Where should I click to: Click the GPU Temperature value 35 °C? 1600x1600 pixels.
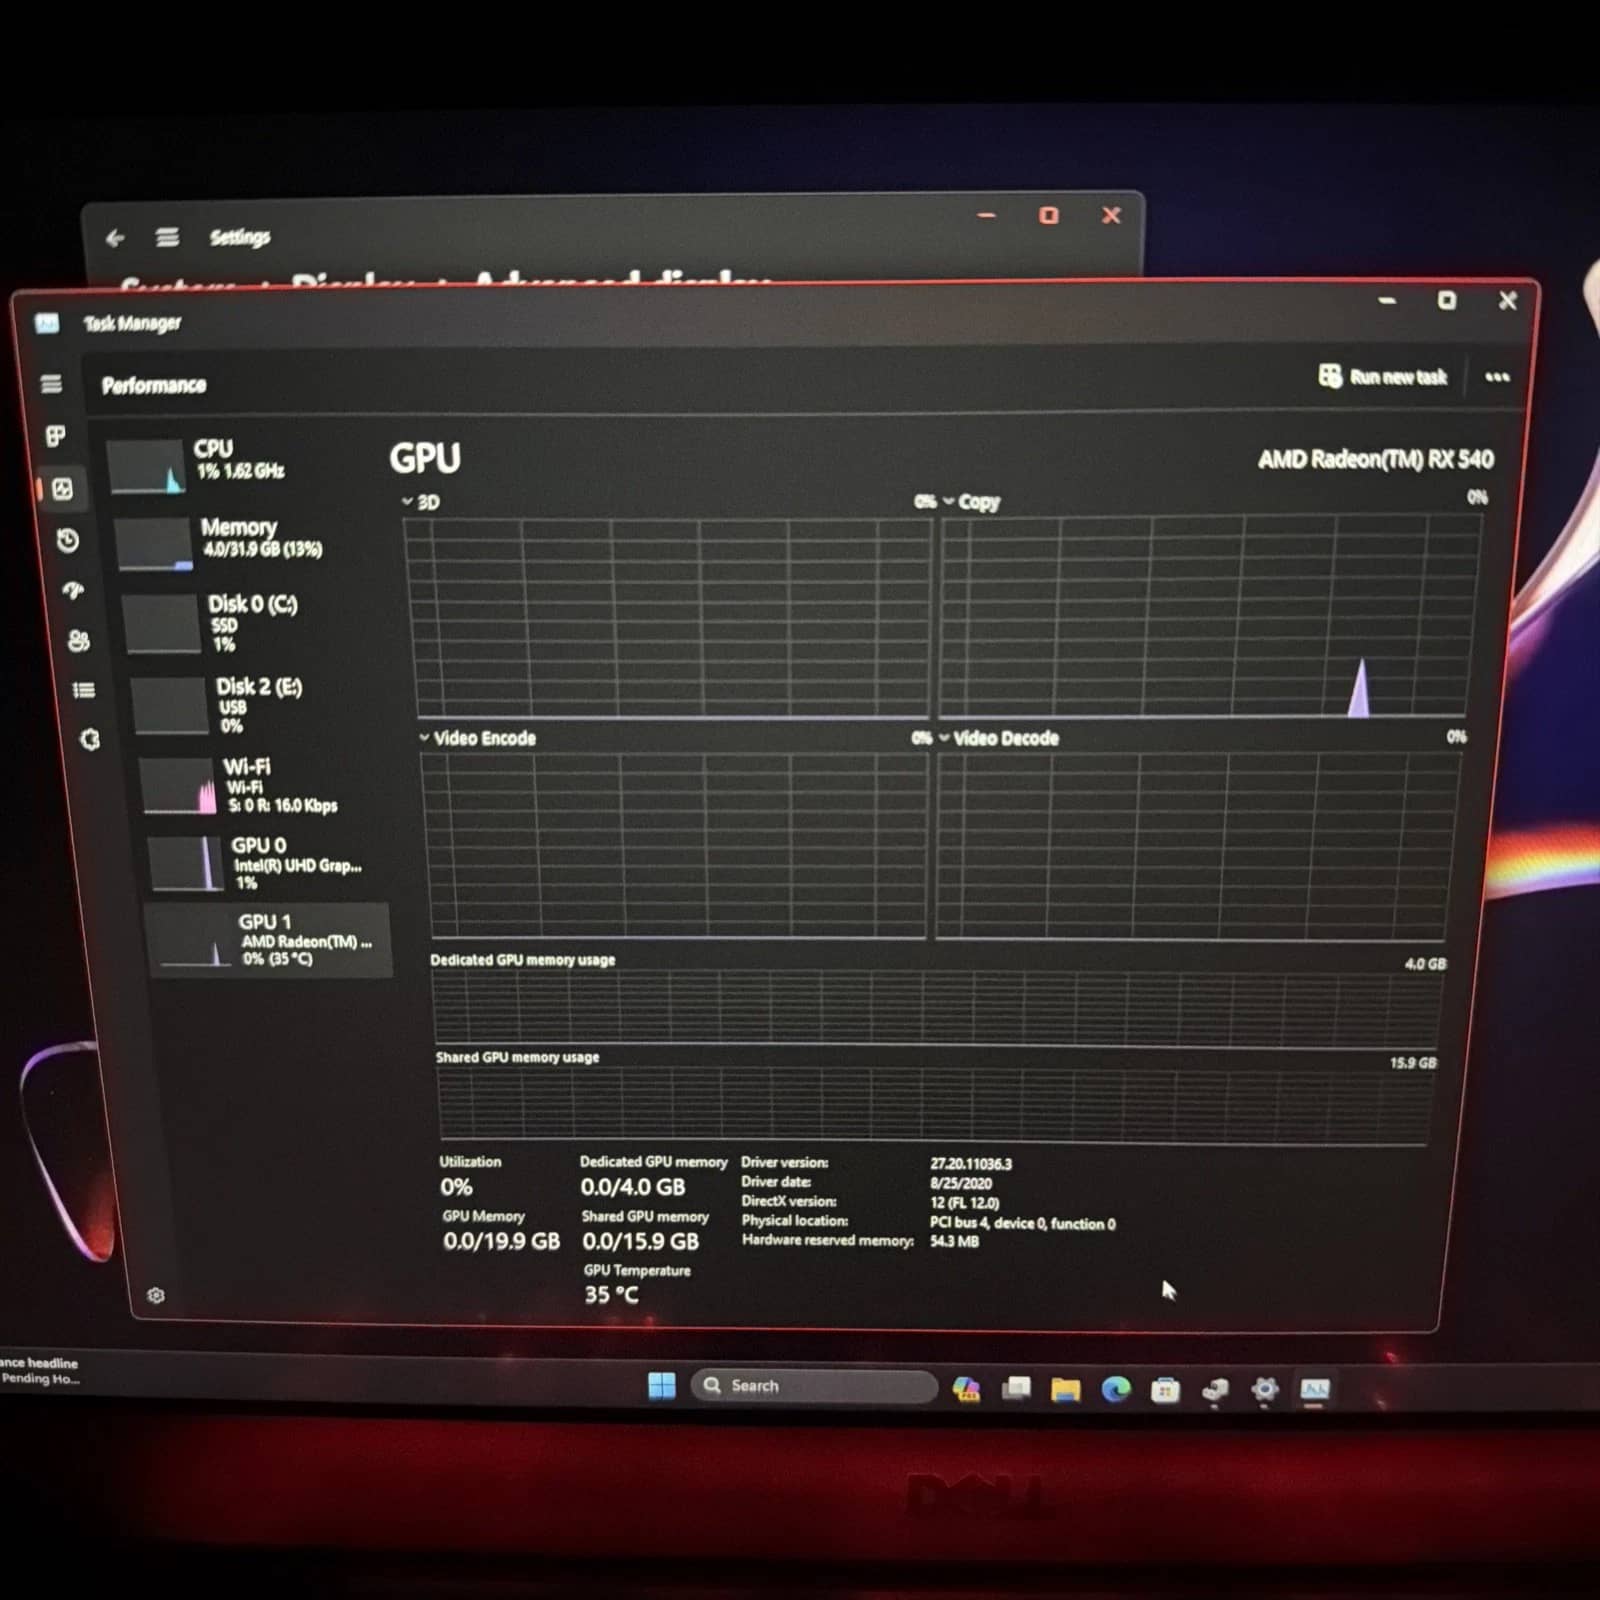[611, 1294]
